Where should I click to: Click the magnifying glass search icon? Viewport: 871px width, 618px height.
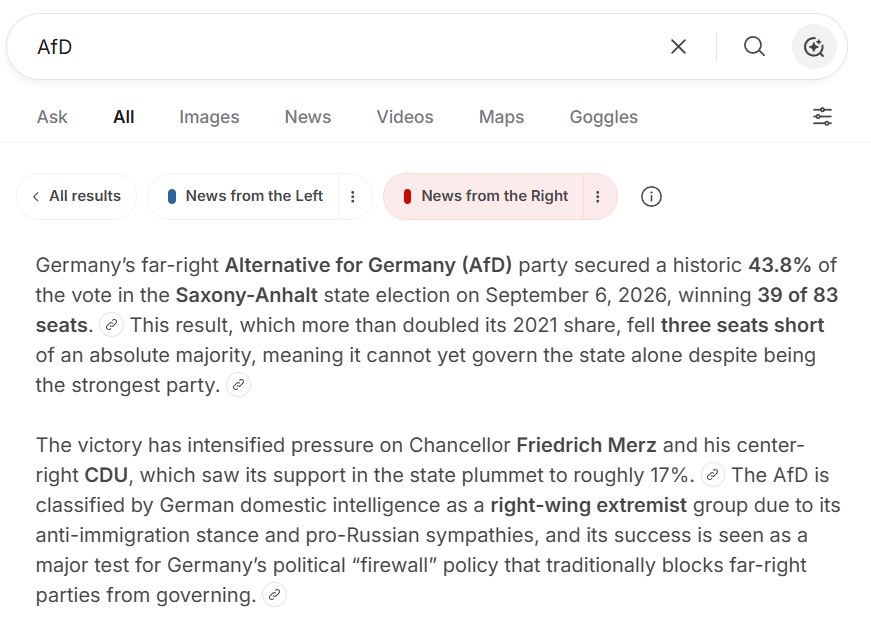tap(754, 47)
